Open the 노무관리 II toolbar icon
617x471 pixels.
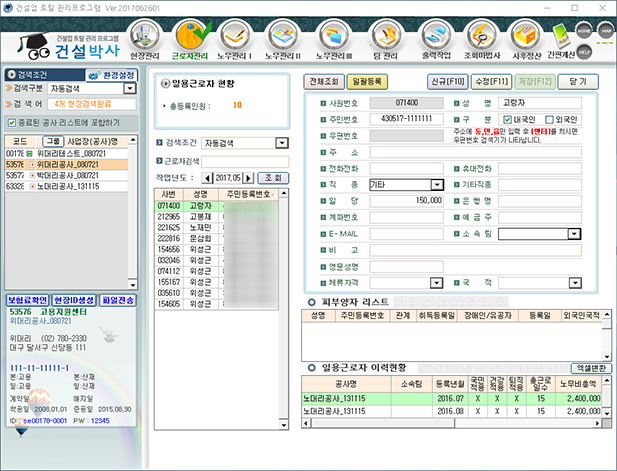tap(283, 40)
